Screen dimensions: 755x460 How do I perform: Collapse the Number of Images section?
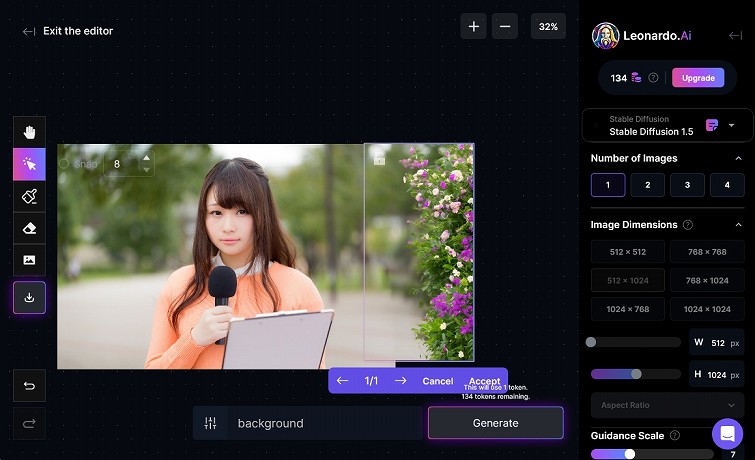739,158
